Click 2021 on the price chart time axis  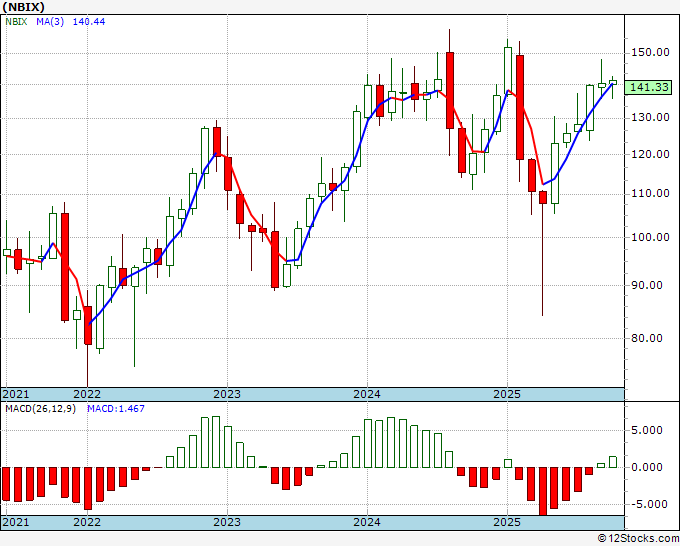tap(16, 394)
